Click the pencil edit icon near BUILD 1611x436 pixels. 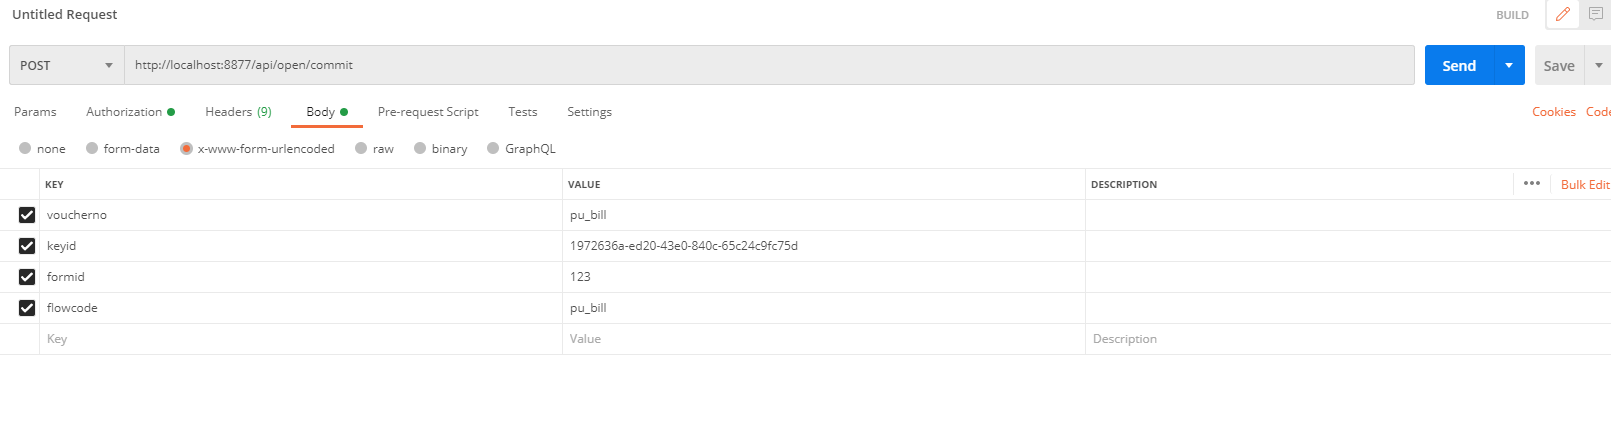click(x=1563, y=14)
